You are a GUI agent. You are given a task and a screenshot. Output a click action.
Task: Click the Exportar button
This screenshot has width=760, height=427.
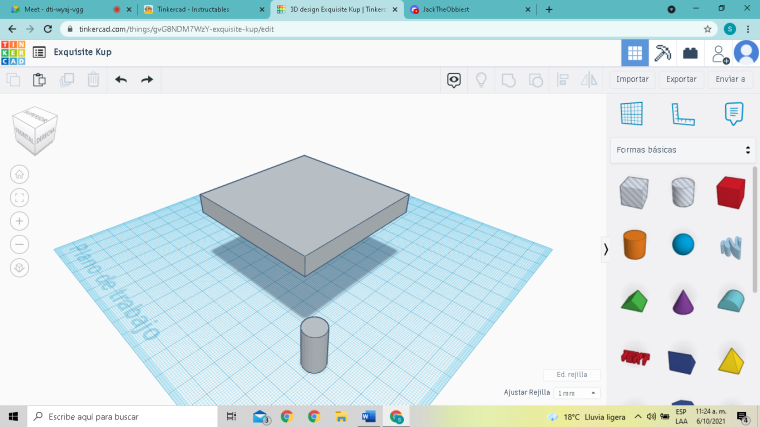(681, 80)
